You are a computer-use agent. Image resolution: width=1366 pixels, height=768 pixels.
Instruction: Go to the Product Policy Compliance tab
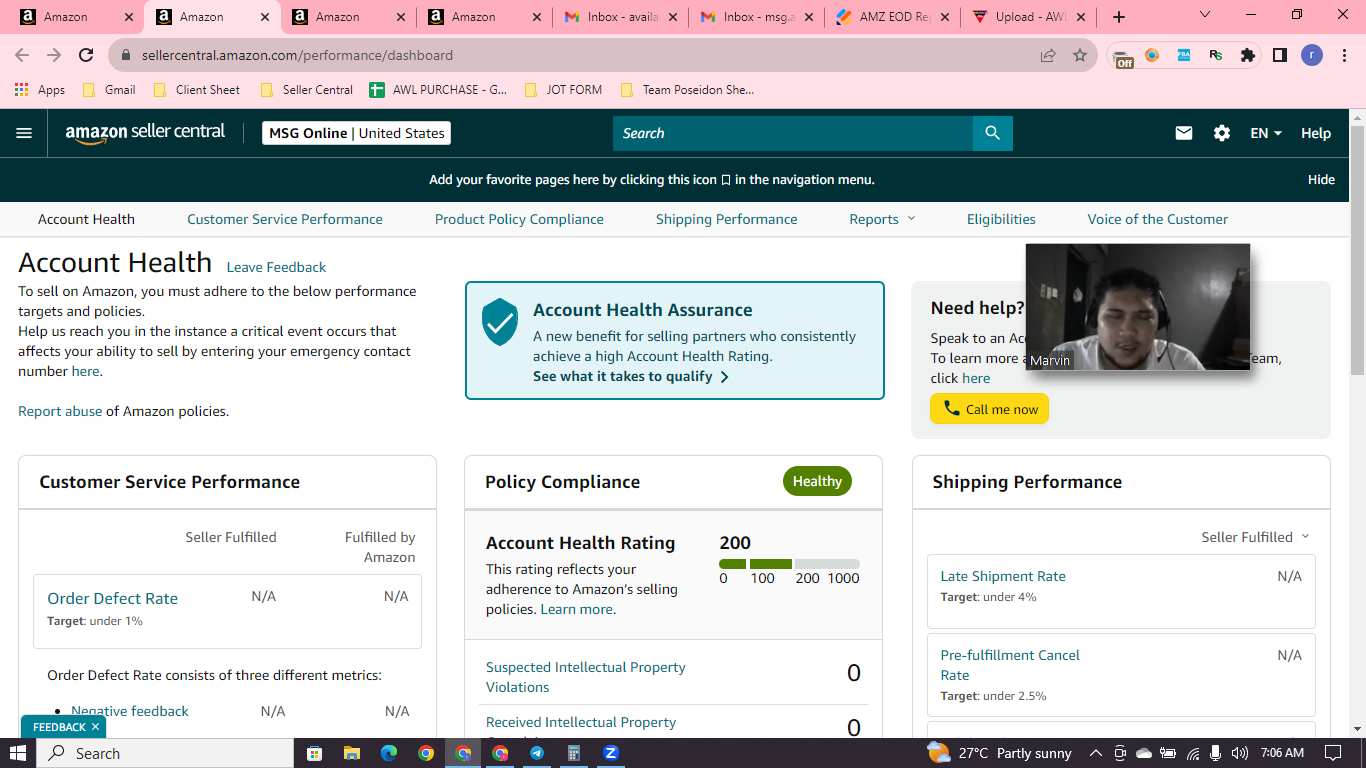(519, 219)
